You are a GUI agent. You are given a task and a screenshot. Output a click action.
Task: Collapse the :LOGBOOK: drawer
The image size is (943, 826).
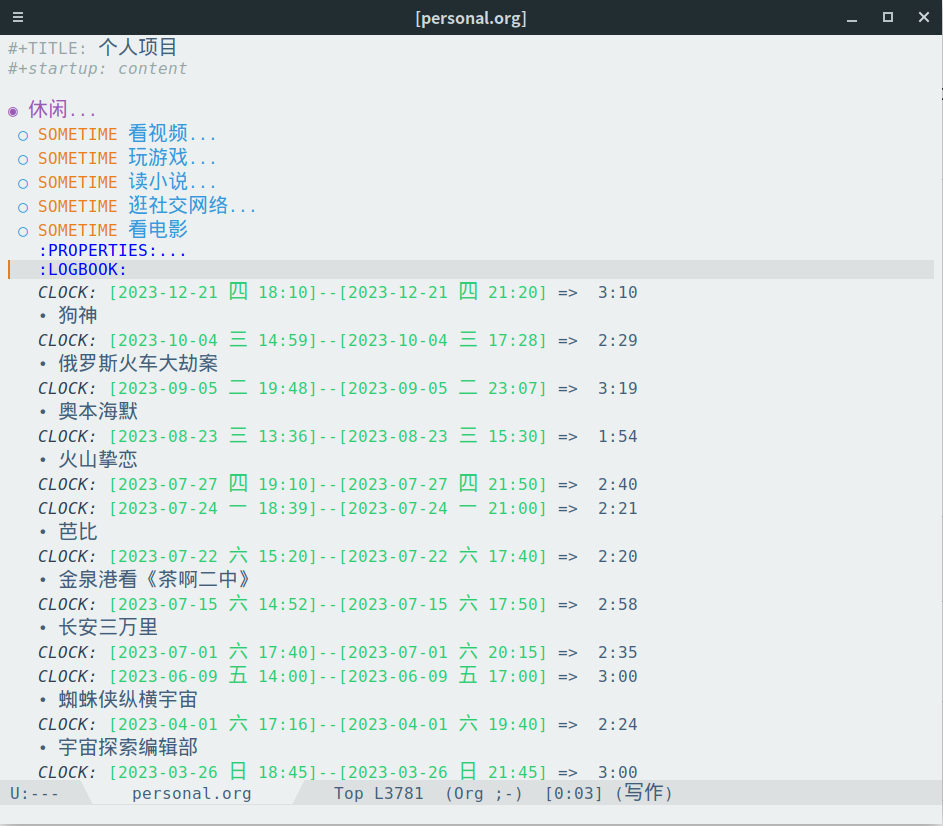pyautogui.click(x=82, y=270)
